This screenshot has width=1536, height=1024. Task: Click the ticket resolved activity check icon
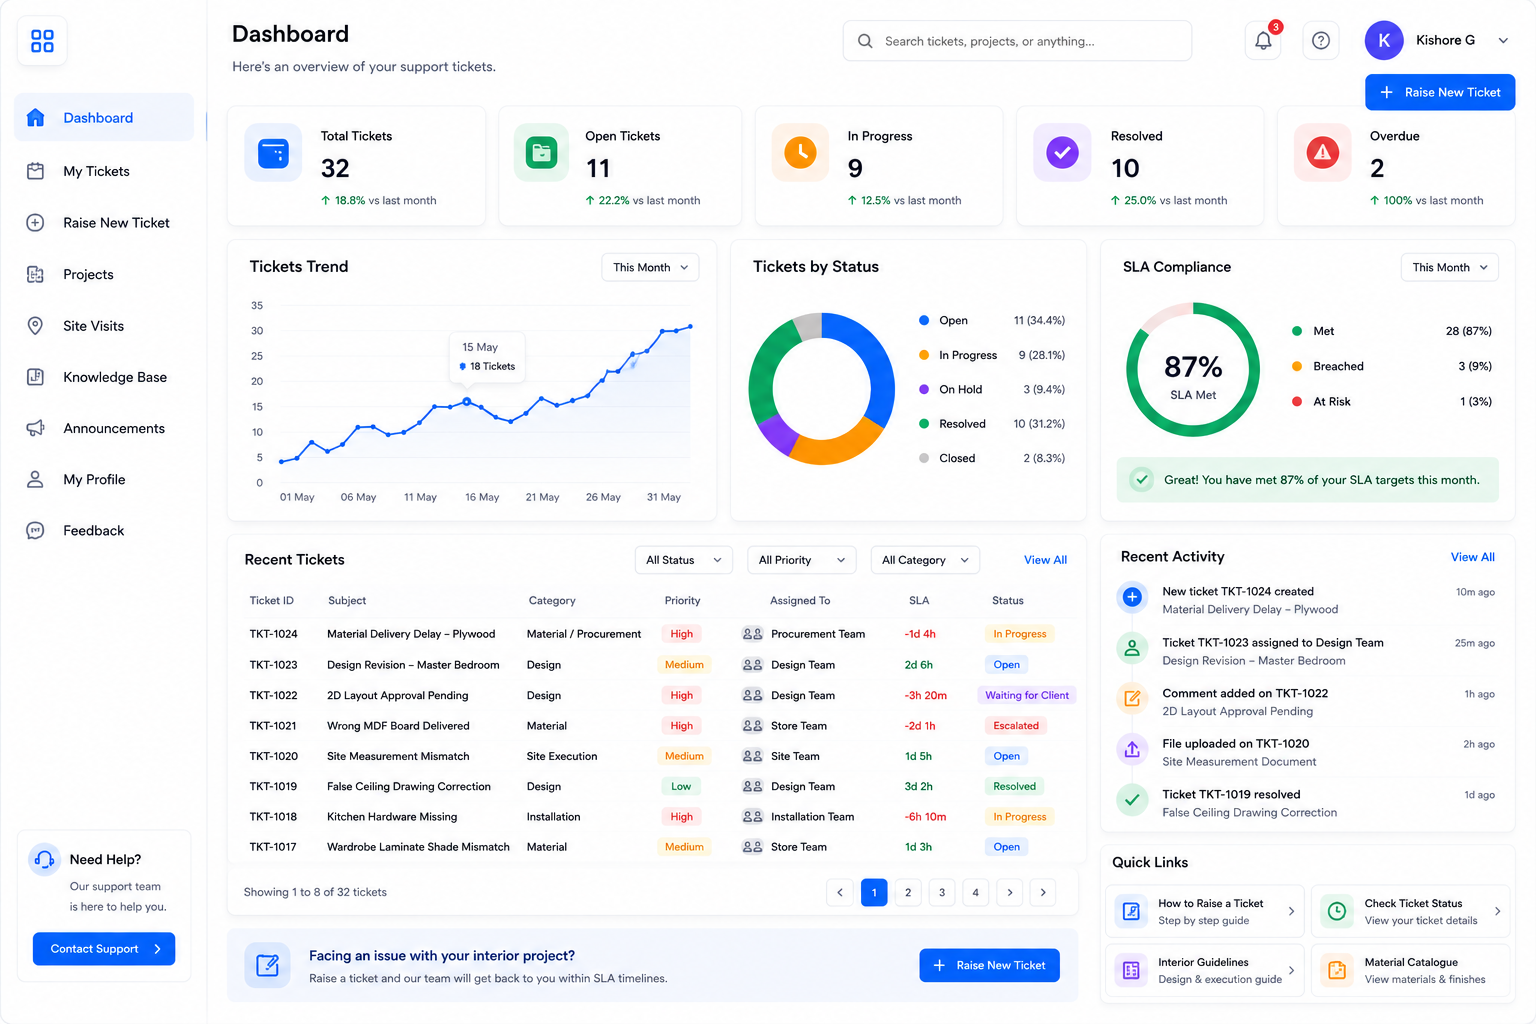(x=1132, y=800)
